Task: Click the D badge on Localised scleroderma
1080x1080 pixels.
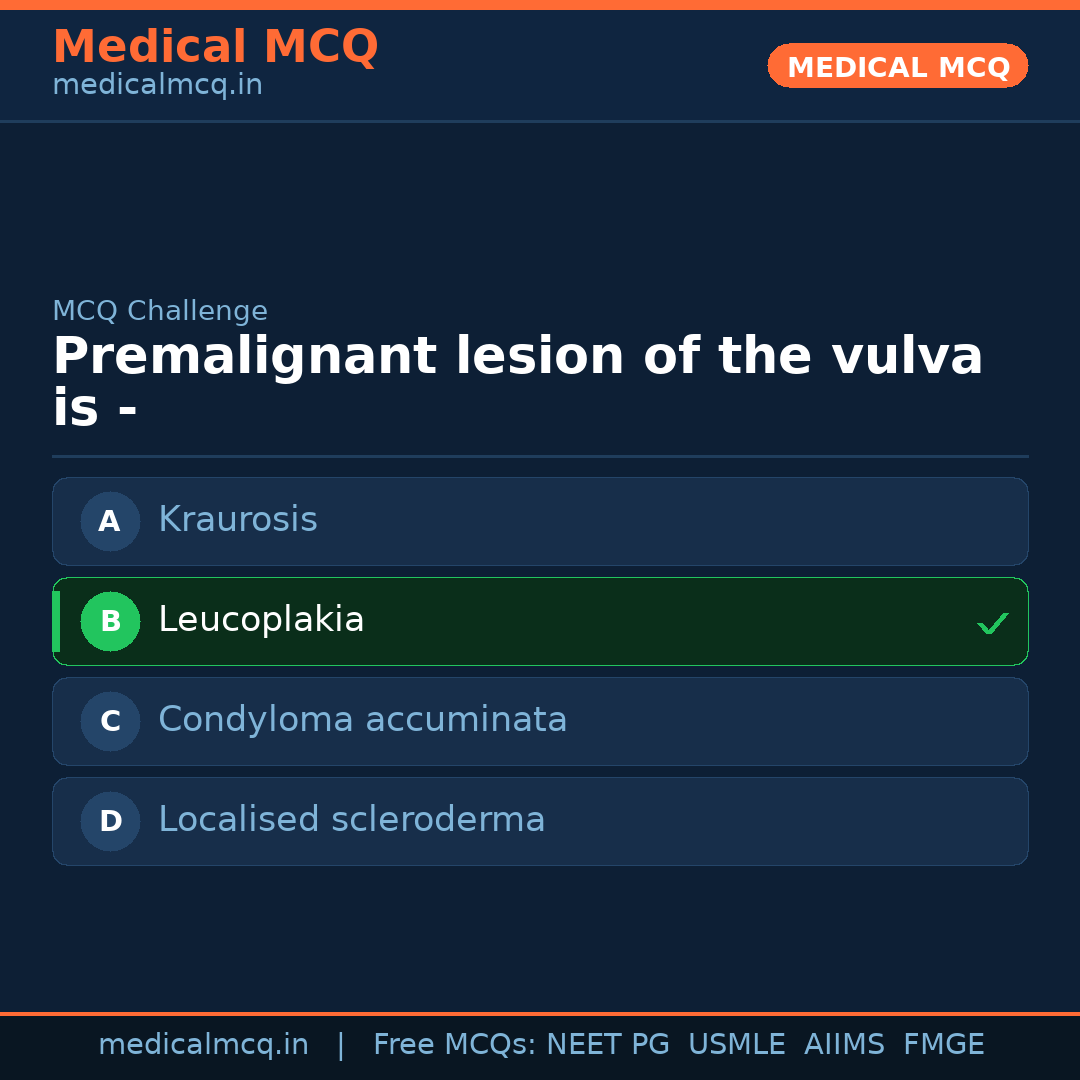Action: click(110, 821)
